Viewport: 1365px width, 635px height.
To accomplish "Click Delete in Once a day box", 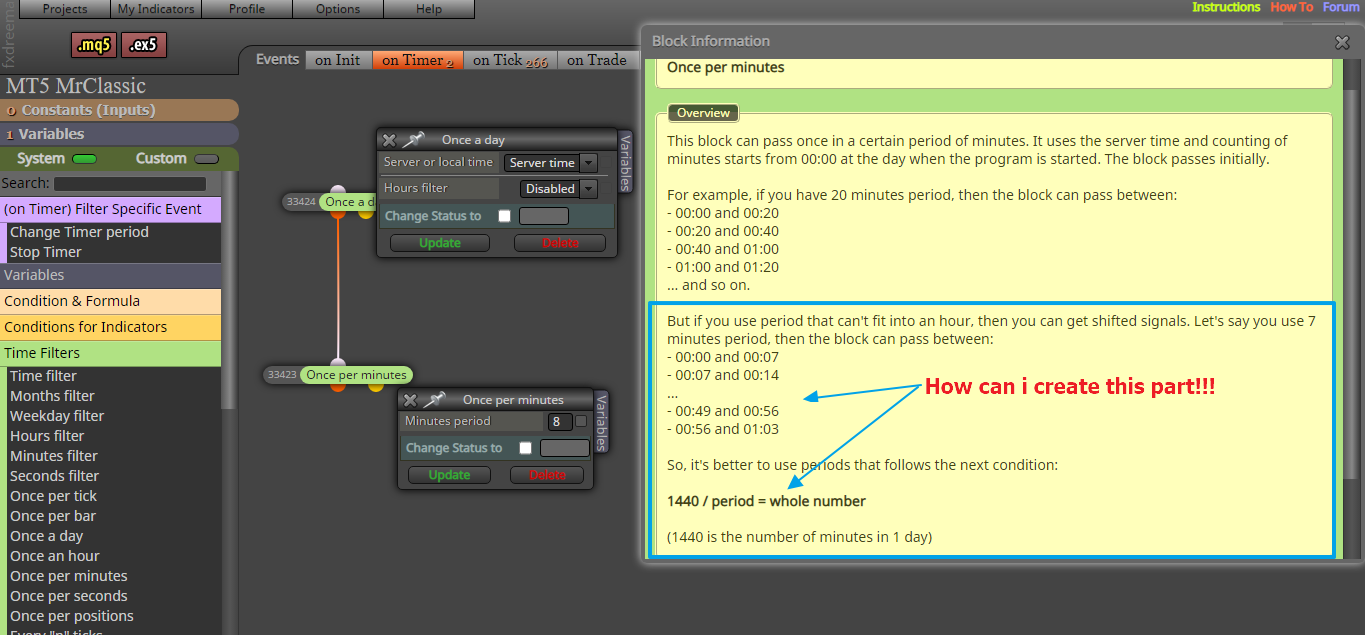I will coord(560,243).
